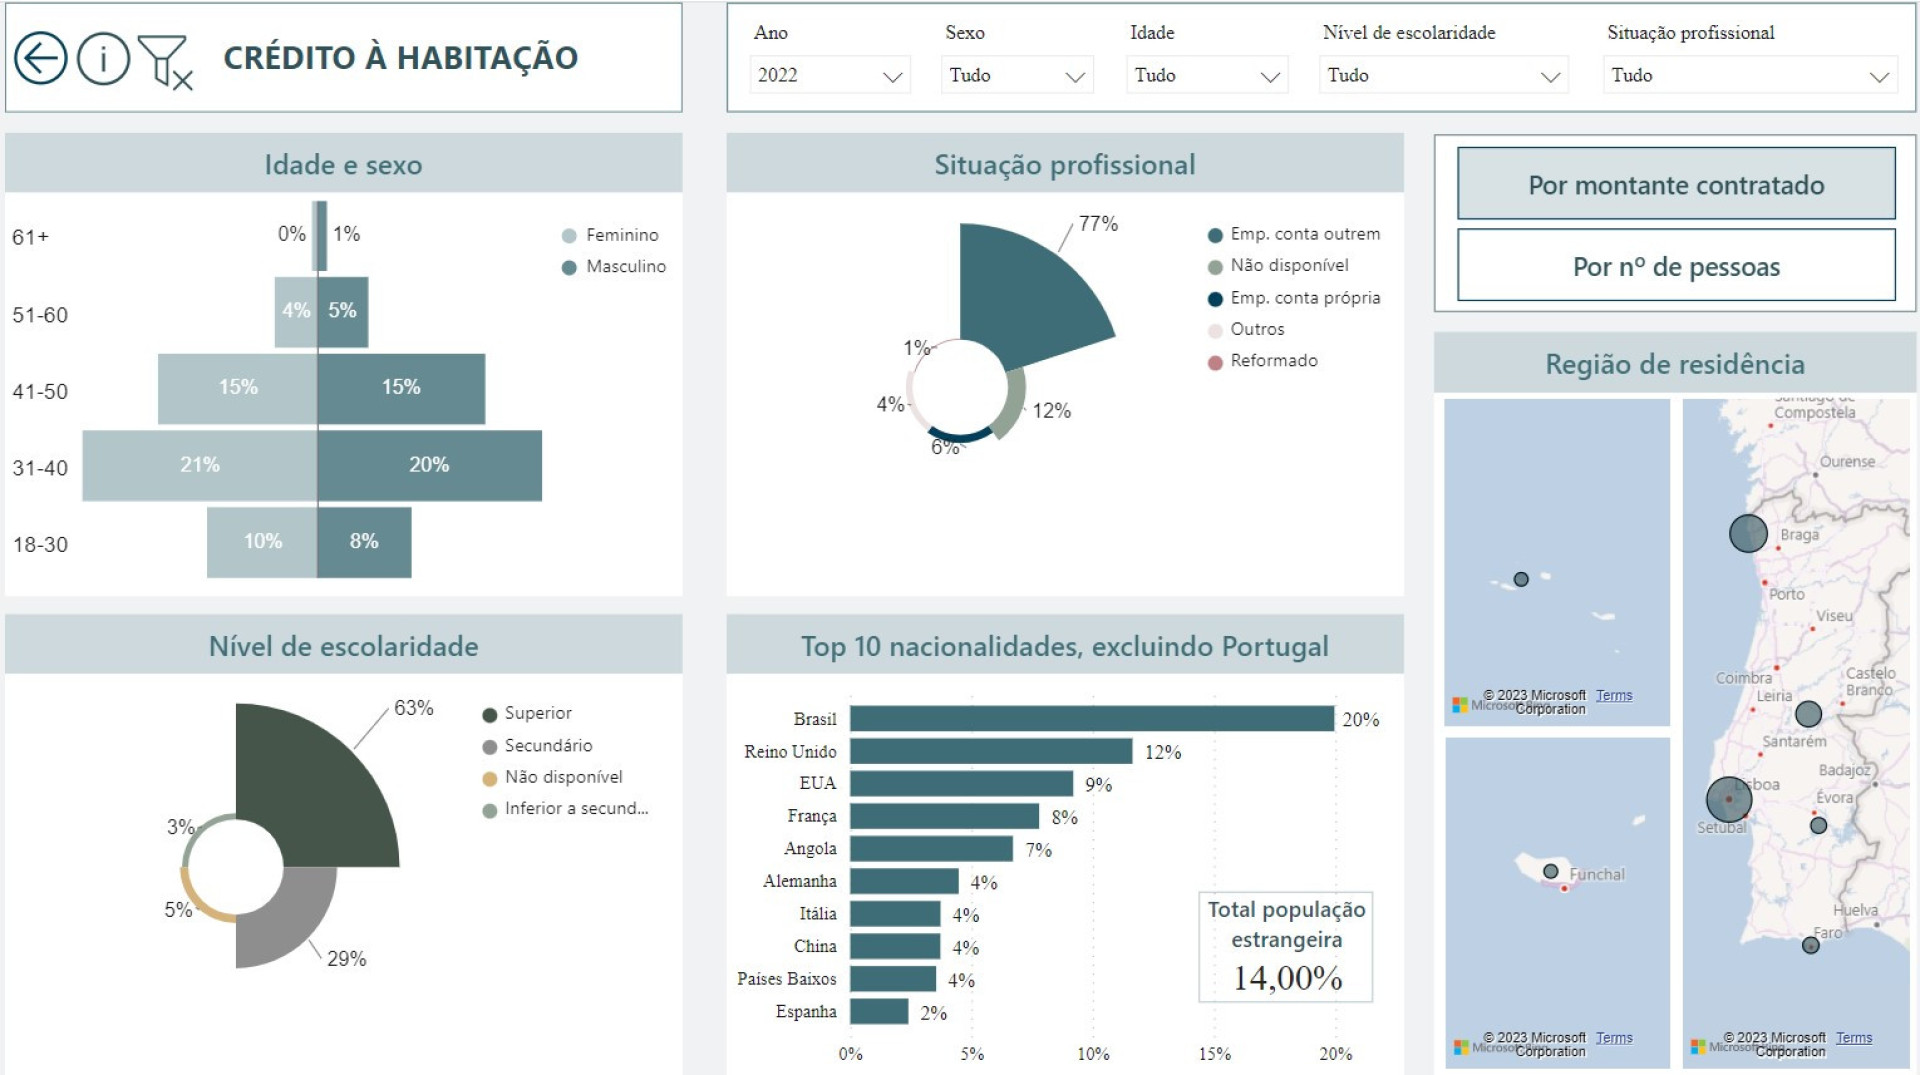Viewport: 1920px width, 1075px height.
Task: Click the Azores map bubble marker
Action: pos(1521,579)
